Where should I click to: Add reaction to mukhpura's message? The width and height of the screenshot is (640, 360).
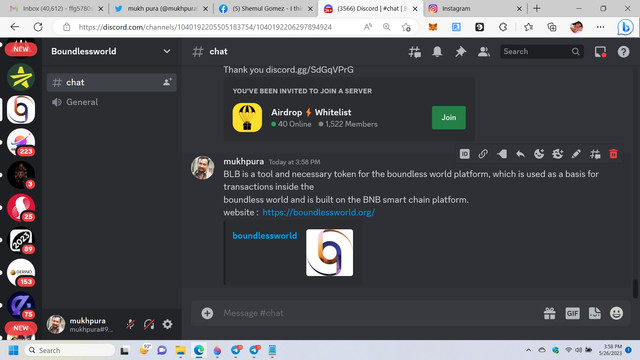tap(539, 154)
